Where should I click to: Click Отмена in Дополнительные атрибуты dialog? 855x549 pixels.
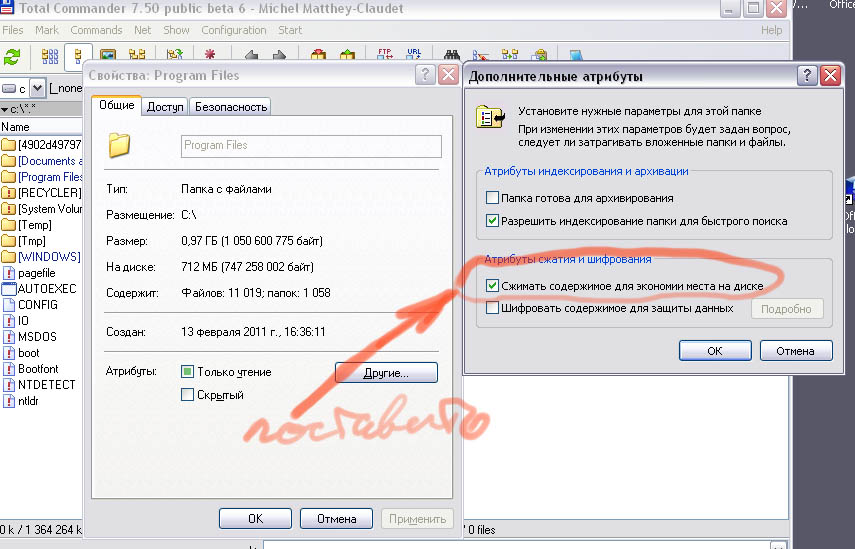coord(796,351)
